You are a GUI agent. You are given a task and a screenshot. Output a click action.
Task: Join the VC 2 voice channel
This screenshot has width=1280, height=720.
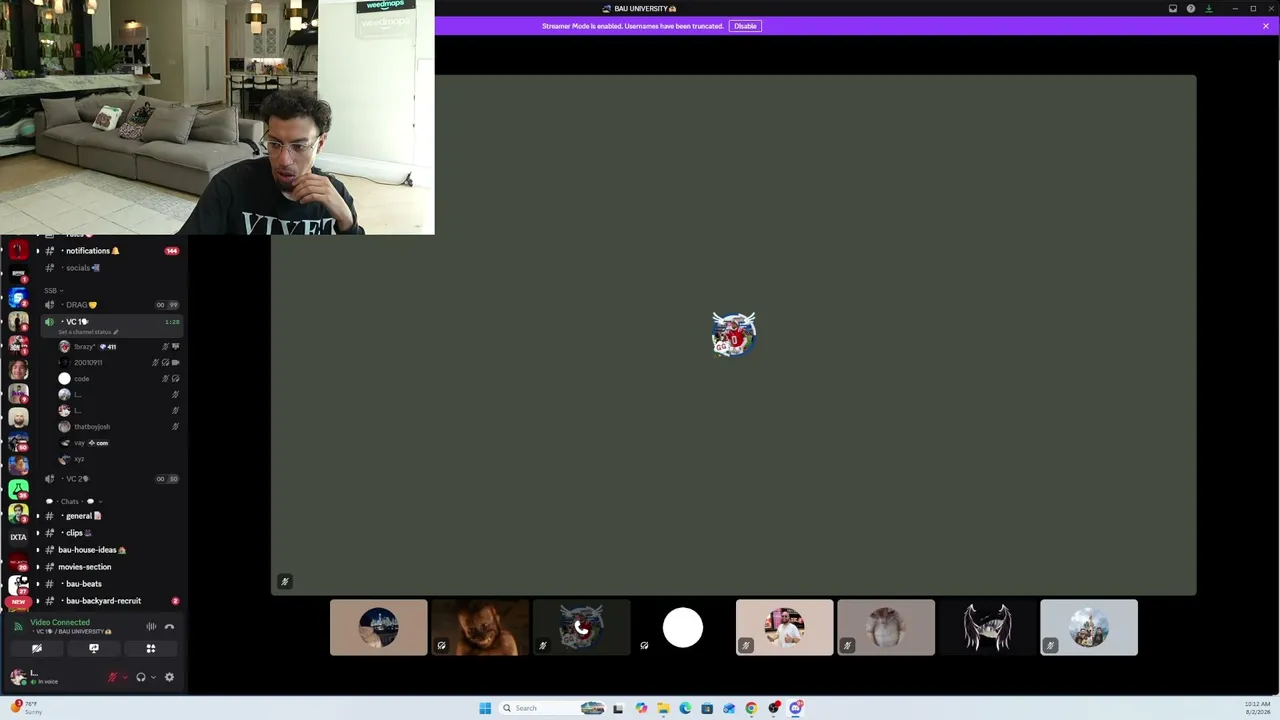coord(110,479)
